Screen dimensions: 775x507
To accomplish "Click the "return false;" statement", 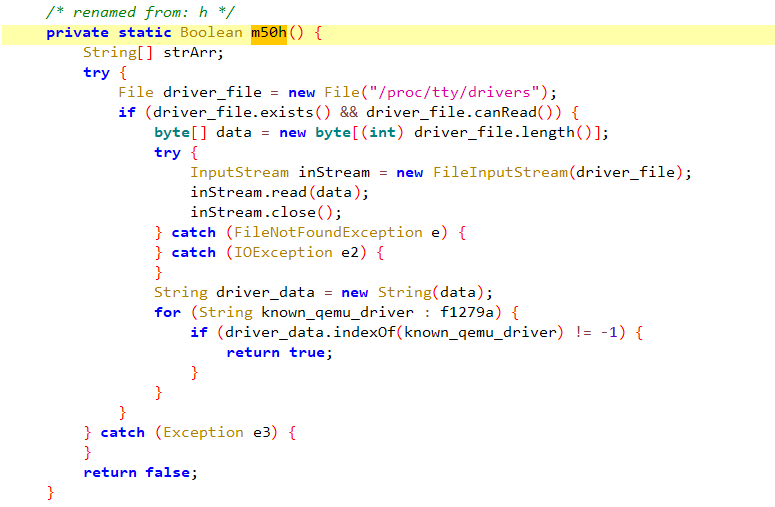I will [140, 472].
